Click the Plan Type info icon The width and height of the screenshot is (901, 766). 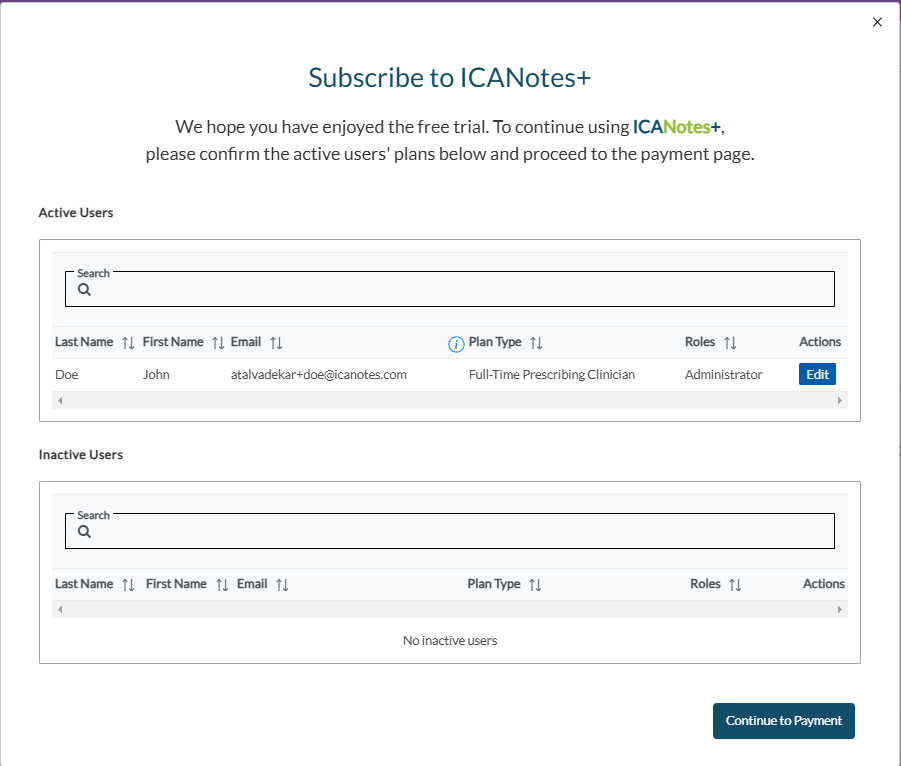[456, 344]
